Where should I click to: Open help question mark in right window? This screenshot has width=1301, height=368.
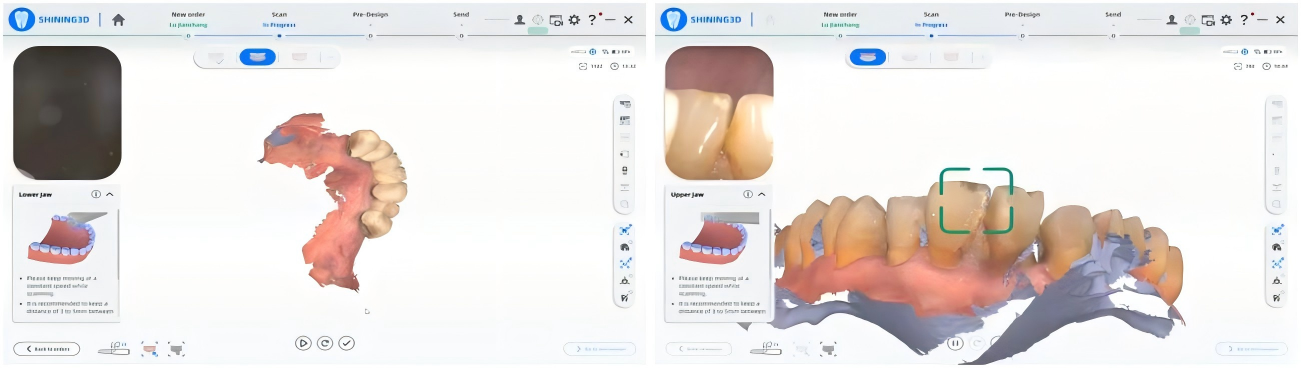click(x=1244, y=19)
